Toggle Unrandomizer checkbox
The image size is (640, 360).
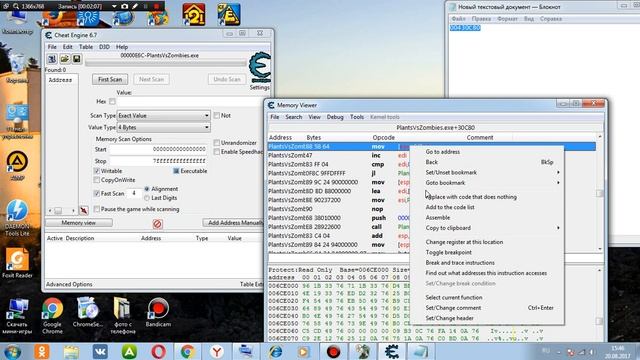coord(217,143)
